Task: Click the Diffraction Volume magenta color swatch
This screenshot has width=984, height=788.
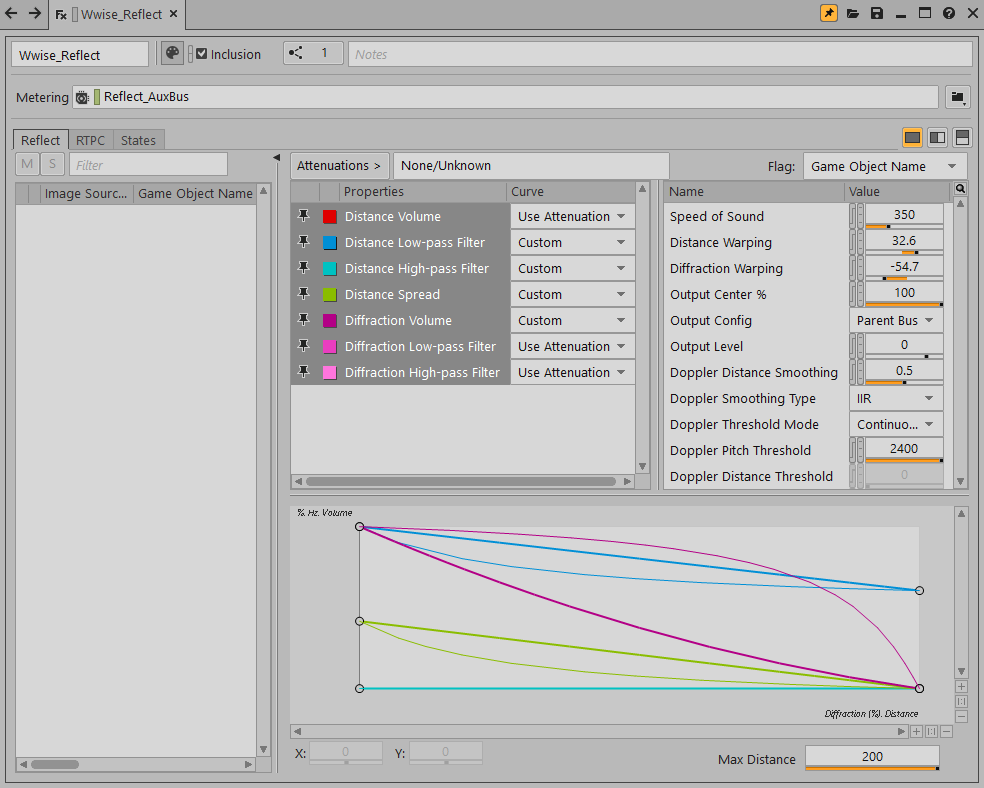Action: (x=330, y=321)
